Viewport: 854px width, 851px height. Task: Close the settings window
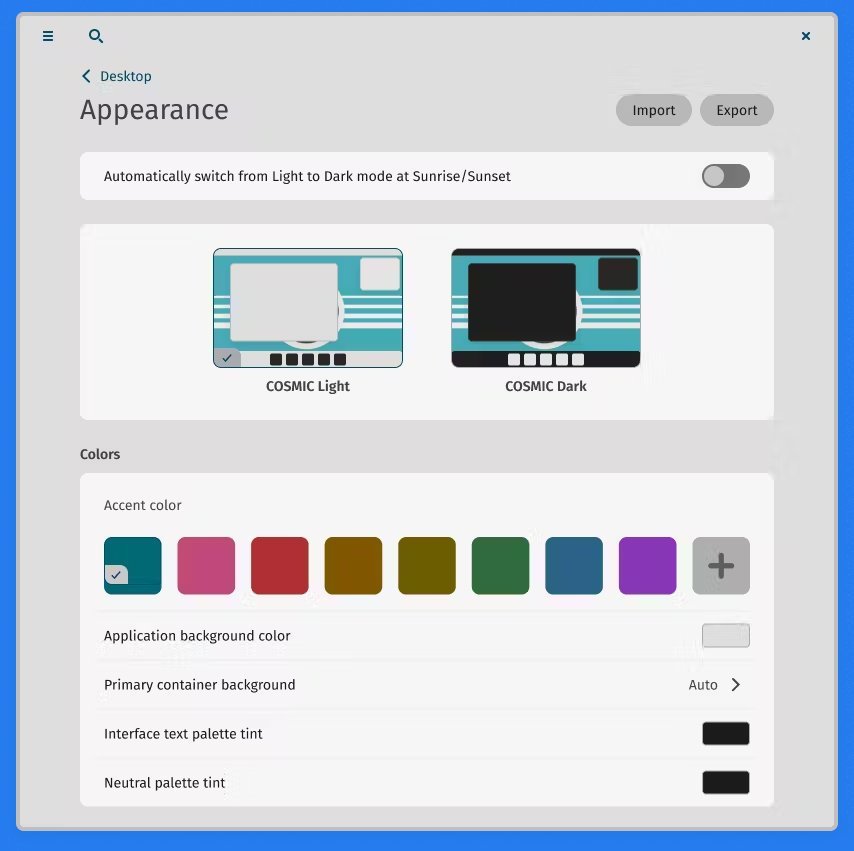pyautogui.click(x=806, y=36)
